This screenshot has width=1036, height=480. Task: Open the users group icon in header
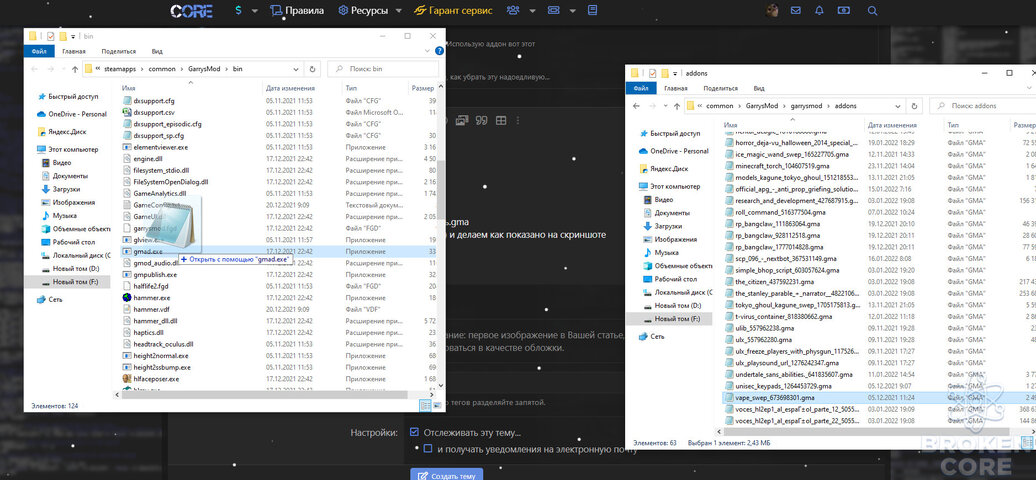click(x=513, y=11)
